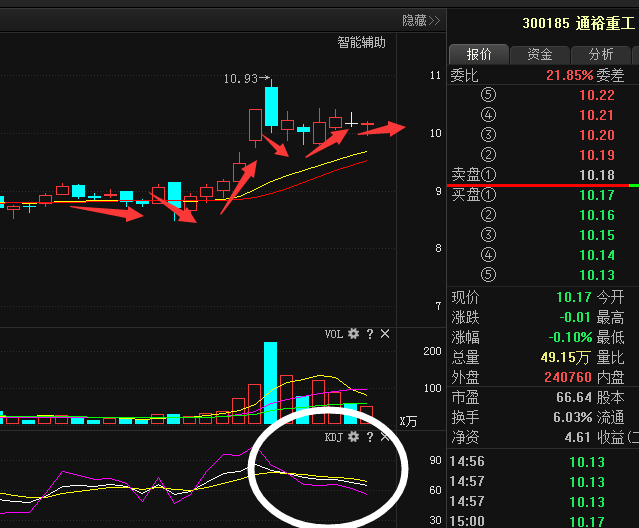Select the tallest cyan volume bar
This screenshot has height=528, width=639.
coord(270,379)
